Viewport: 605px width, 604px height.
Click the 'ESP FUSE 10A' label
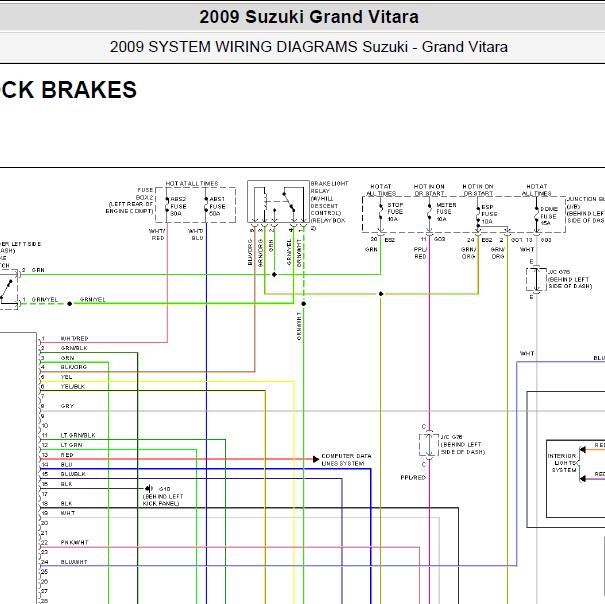(x=489, y=214)
